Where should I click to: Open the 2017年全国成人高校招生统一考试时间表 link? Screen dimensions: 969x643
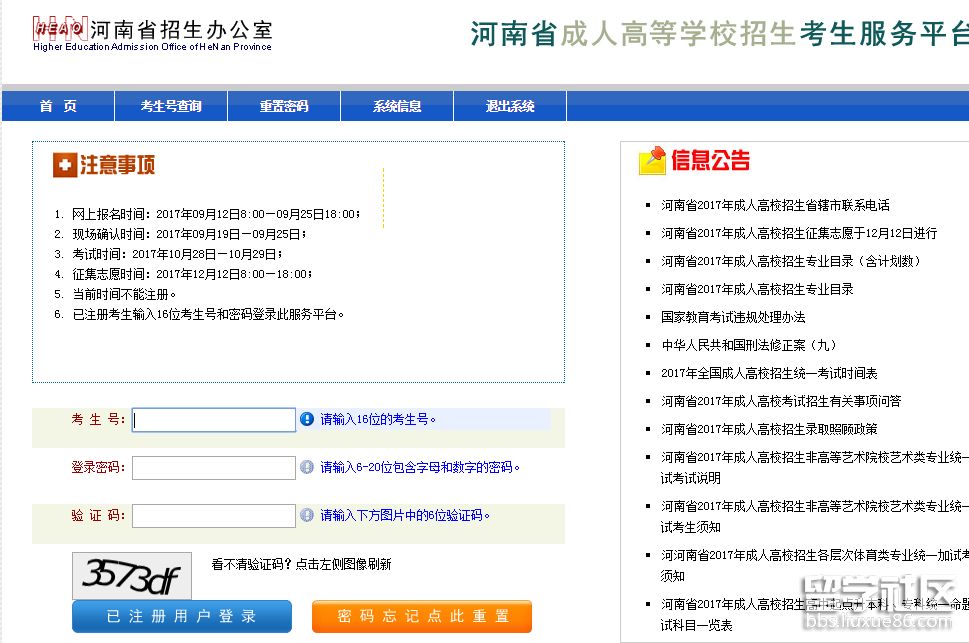[769, 373]
